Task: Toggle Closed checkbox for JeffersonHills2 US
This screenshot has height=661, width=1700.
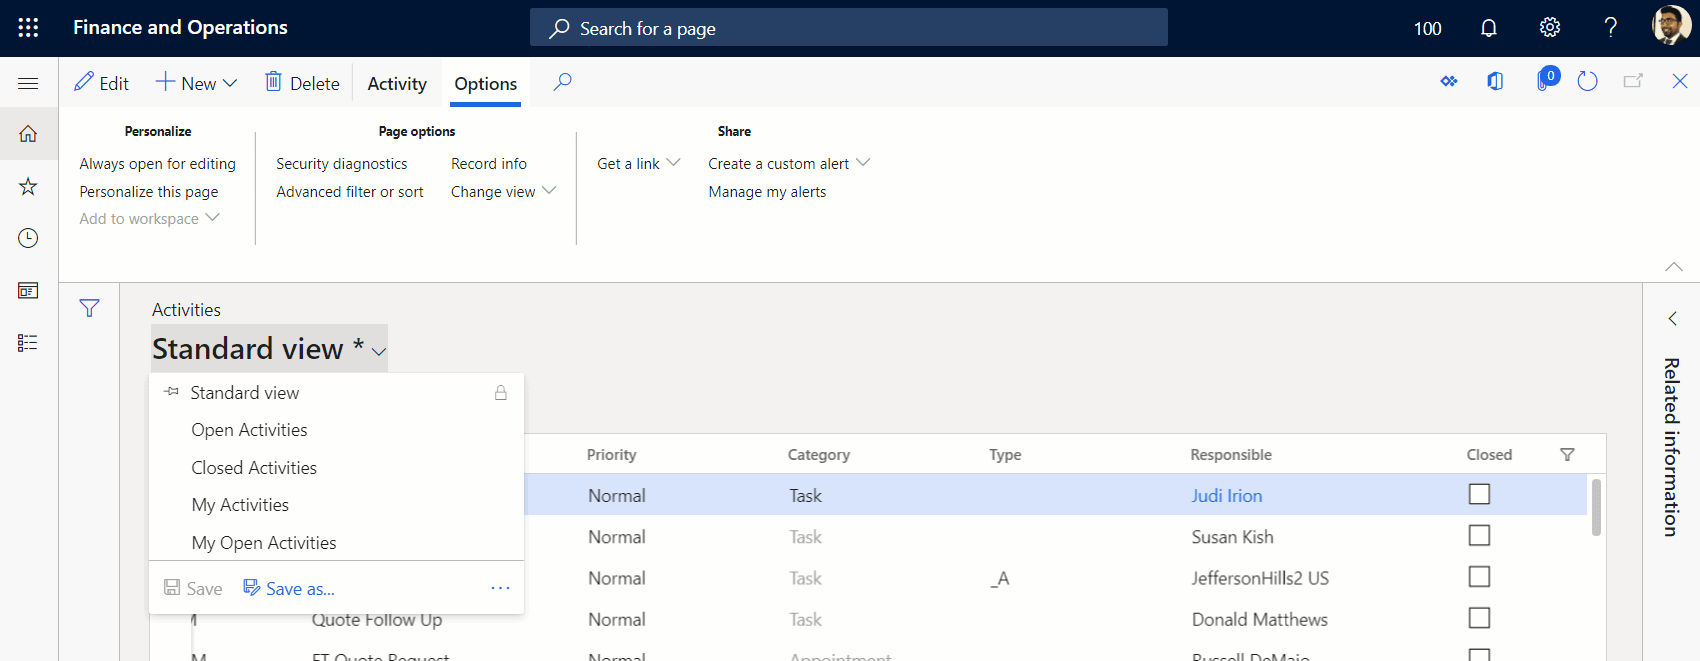Action: pyautogui.click(x=1479, y=577)
